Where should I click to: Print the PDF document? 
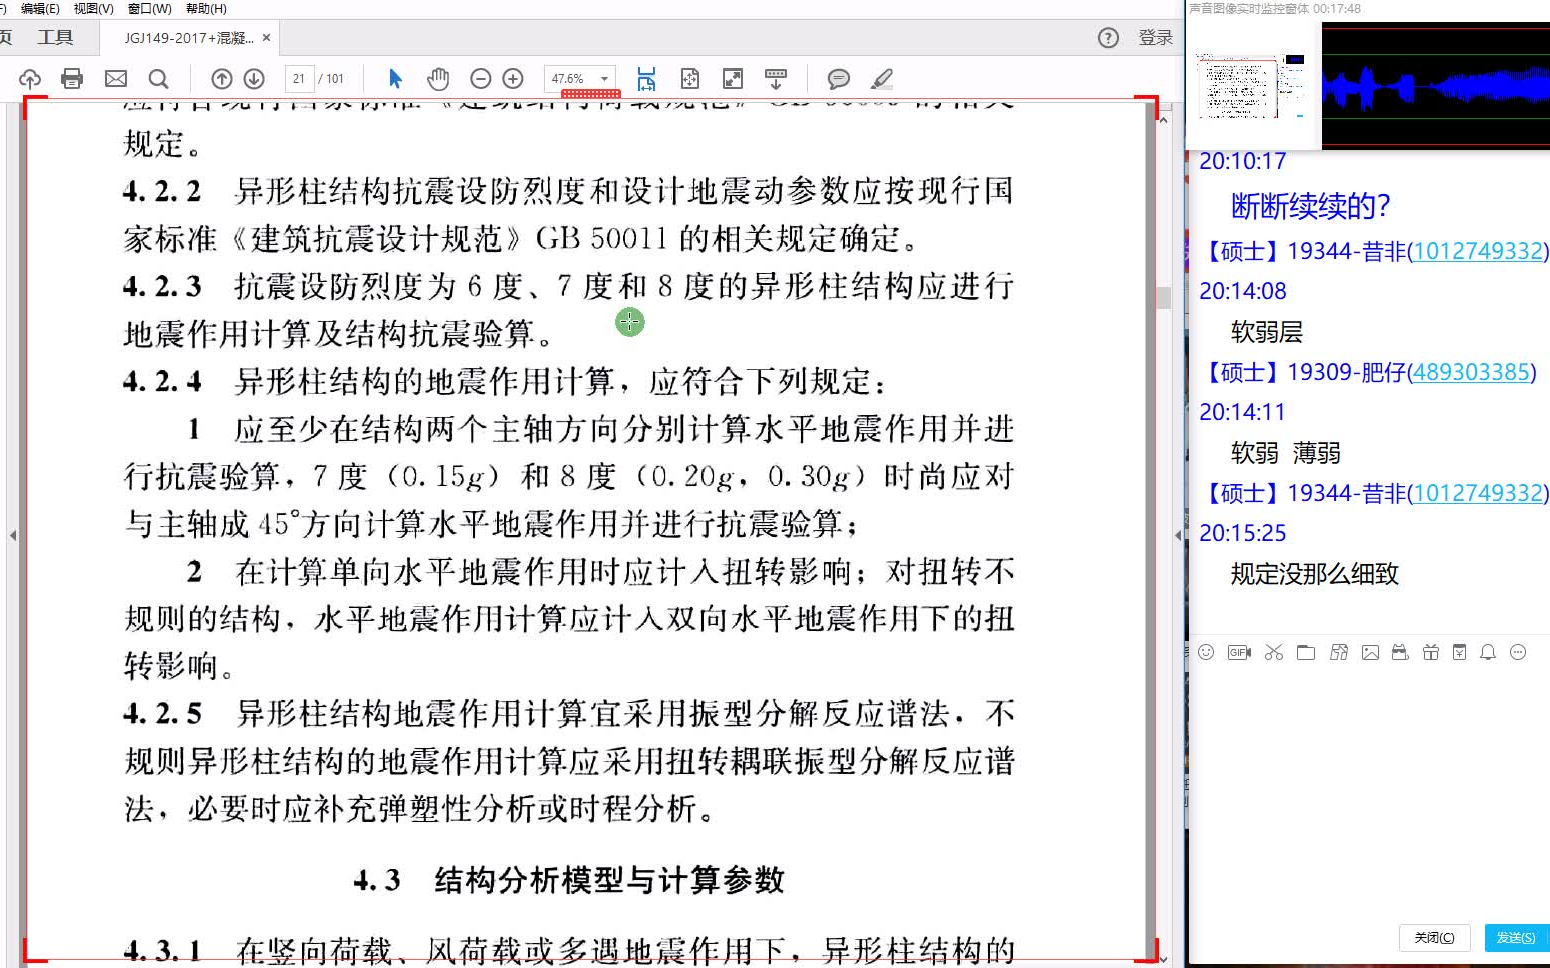72,79
